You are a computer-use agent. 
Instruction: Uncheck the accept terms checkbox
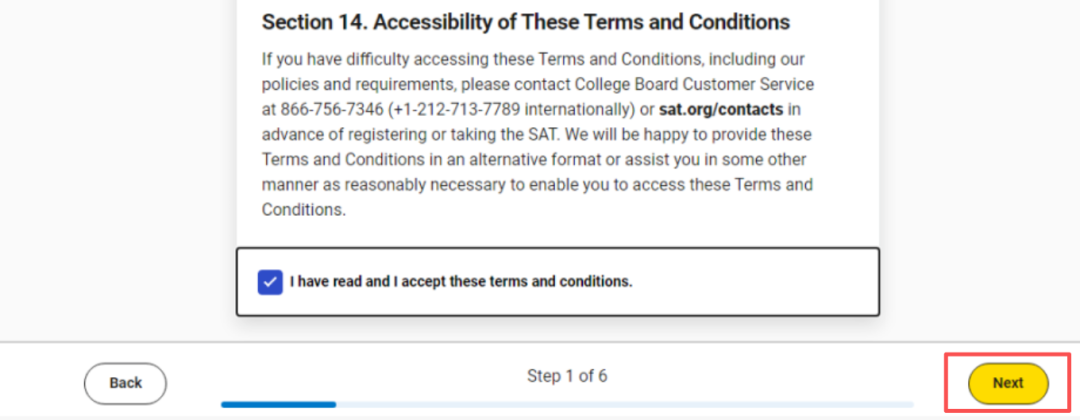click(x=269, y=282)
